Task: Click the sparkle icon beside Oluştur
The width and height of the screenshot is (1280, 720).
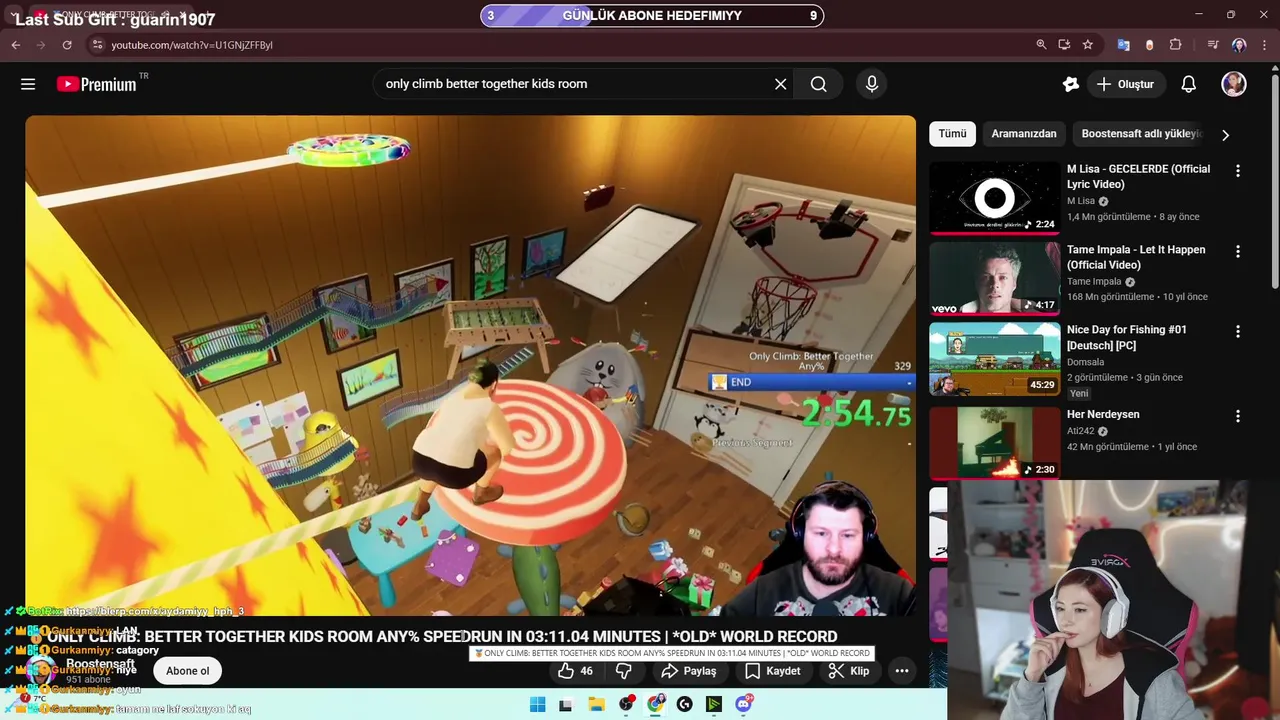Action: 1071,84
